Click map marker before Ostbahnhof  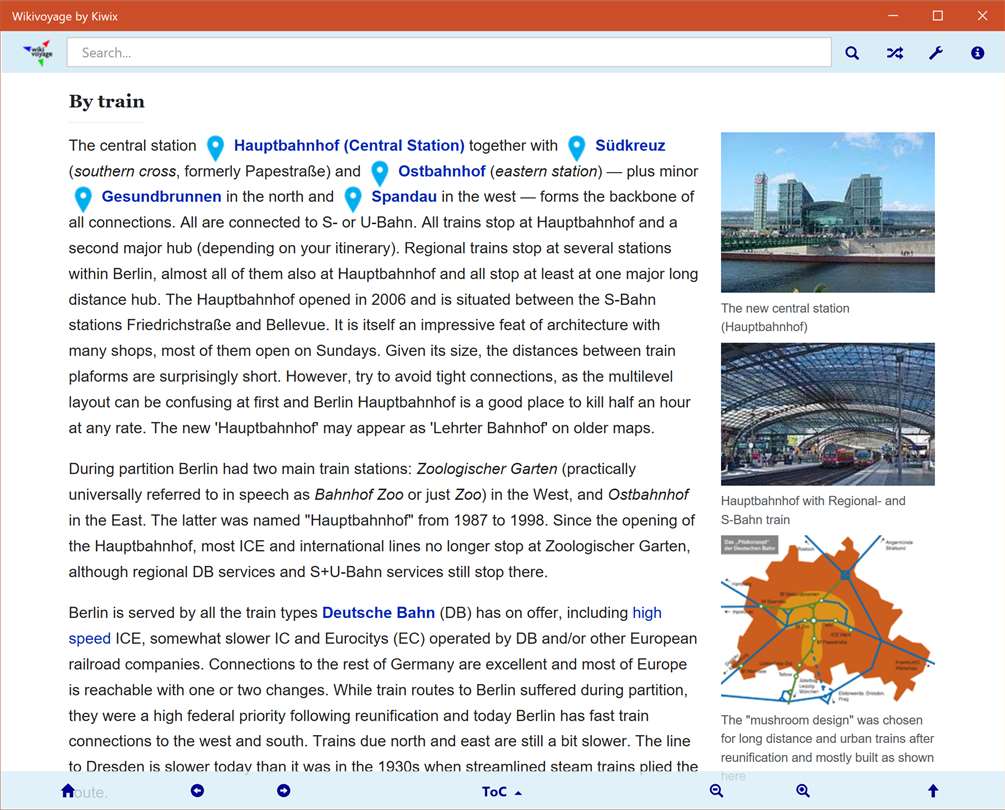[x=380, y=174]
